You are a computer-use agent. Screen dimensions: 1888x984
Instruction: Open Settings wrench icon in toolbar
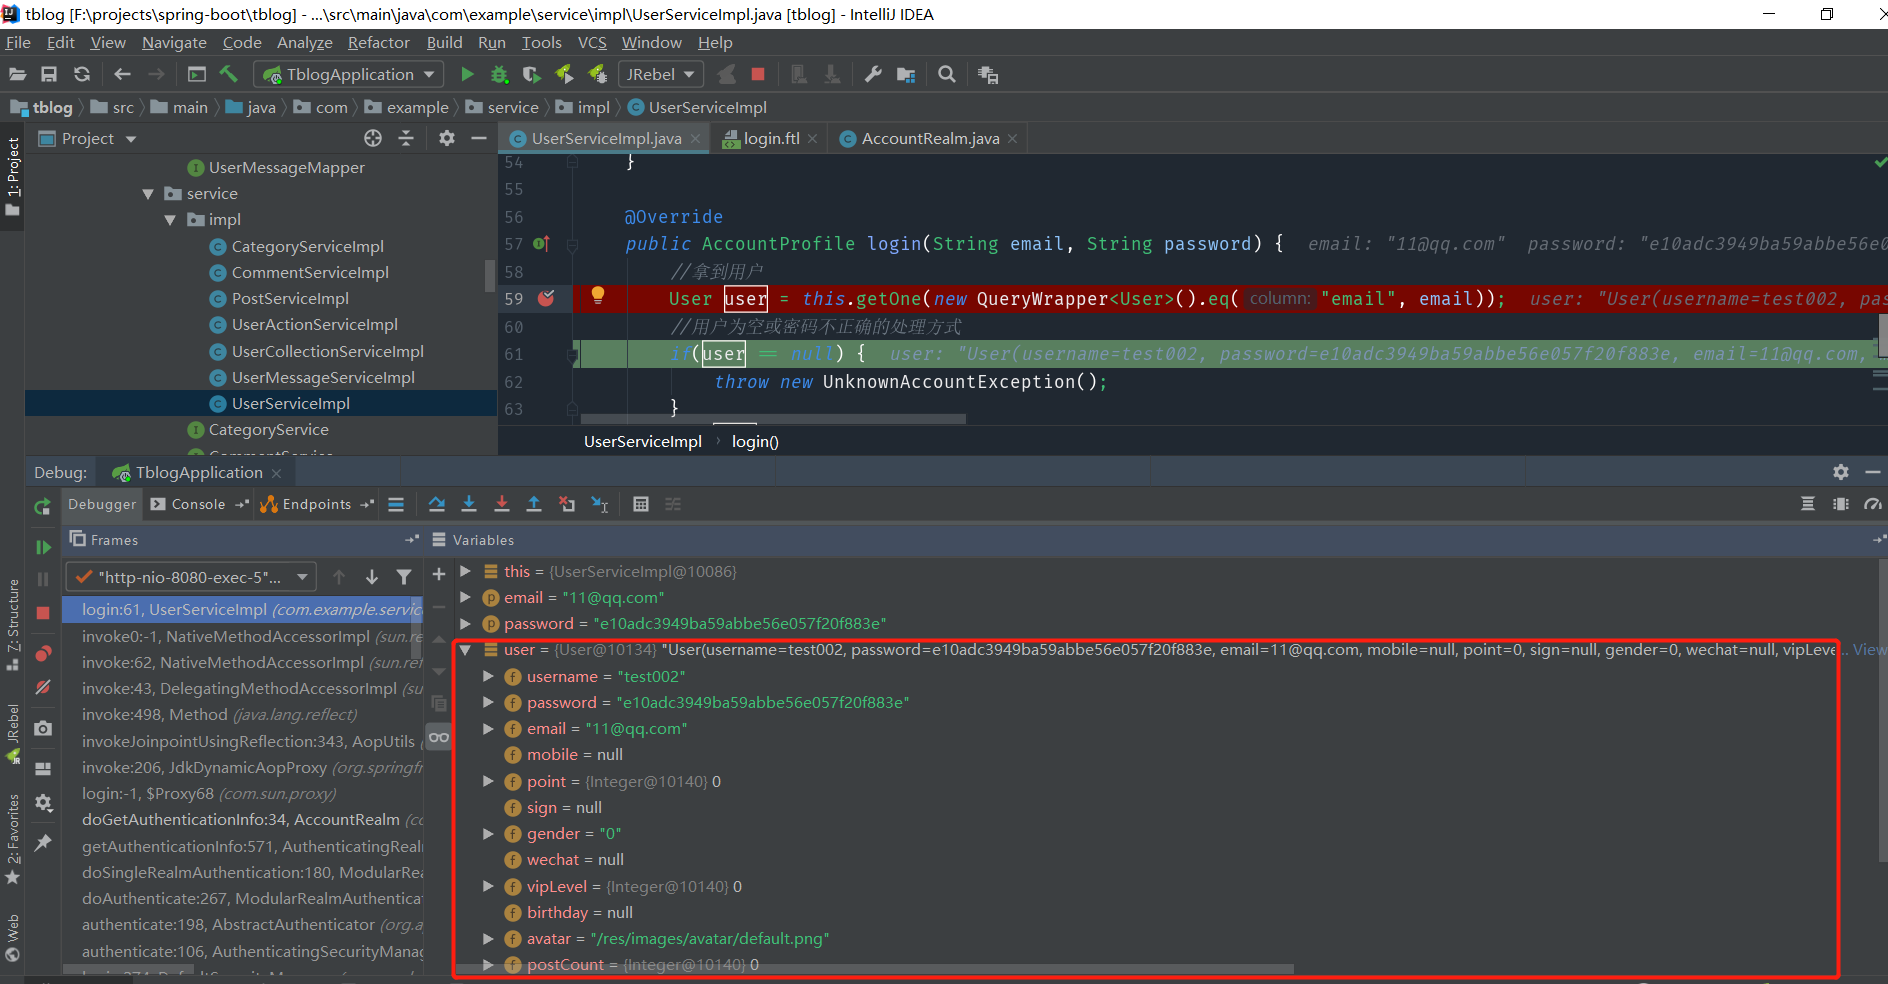[x=873, y=74]
